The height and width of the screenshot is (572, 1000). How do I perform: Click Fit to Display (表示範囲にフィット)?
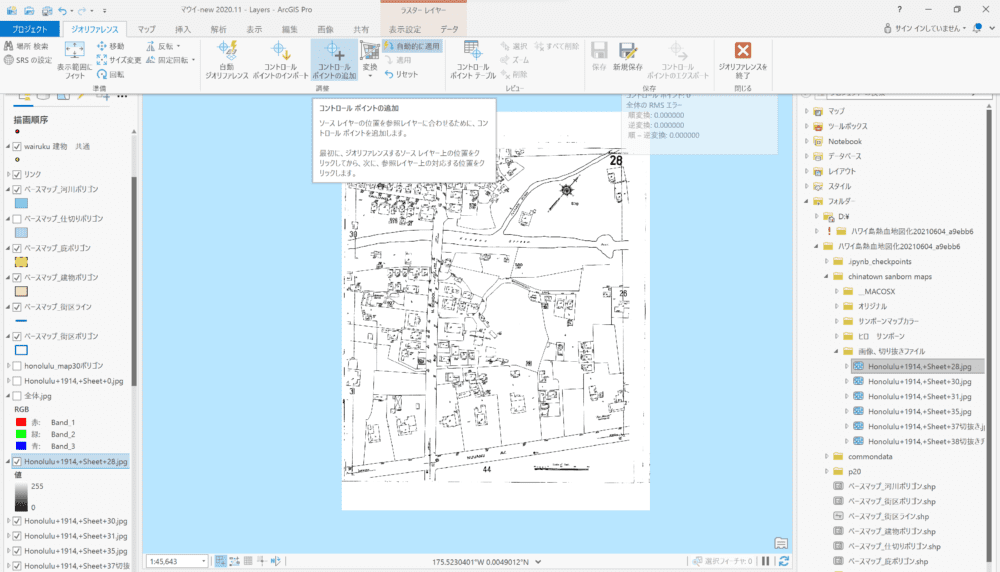click(x=75, y=59)
